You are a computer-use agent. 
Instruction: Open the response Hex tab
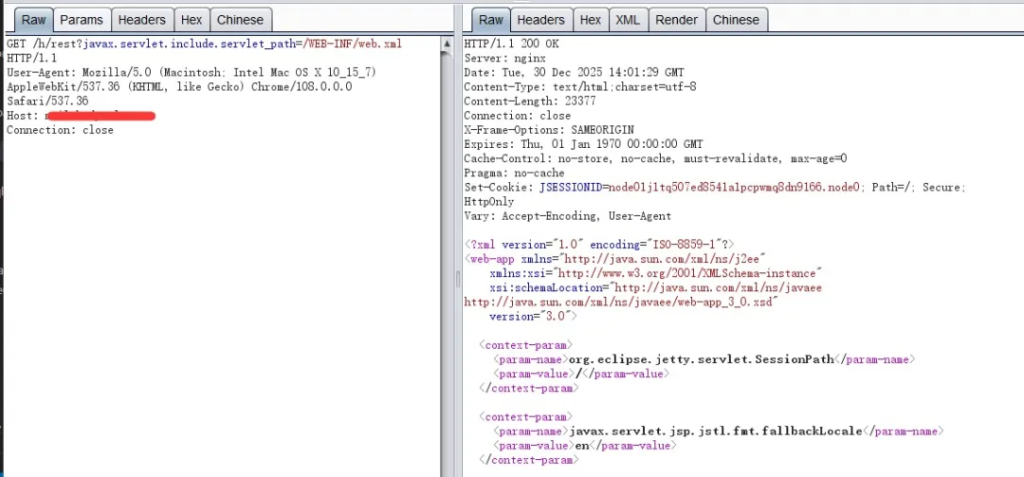[x=590, y=19]
